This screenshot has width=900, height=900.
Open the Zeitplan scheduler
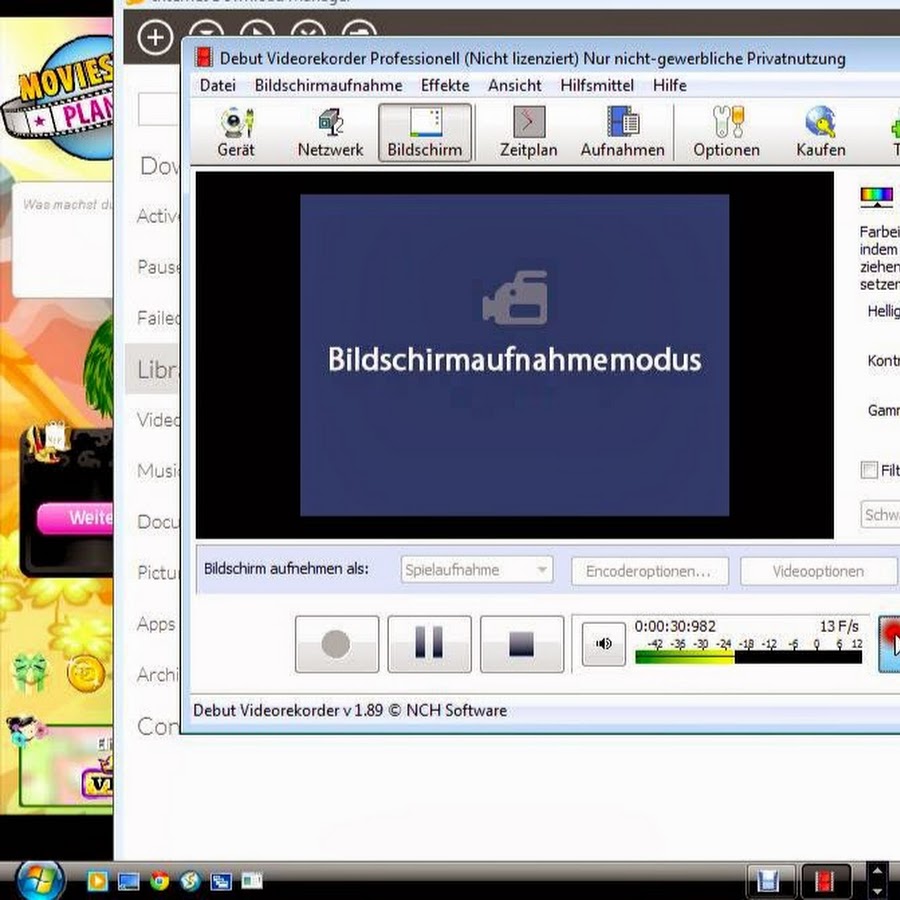[x=528, y=133]
